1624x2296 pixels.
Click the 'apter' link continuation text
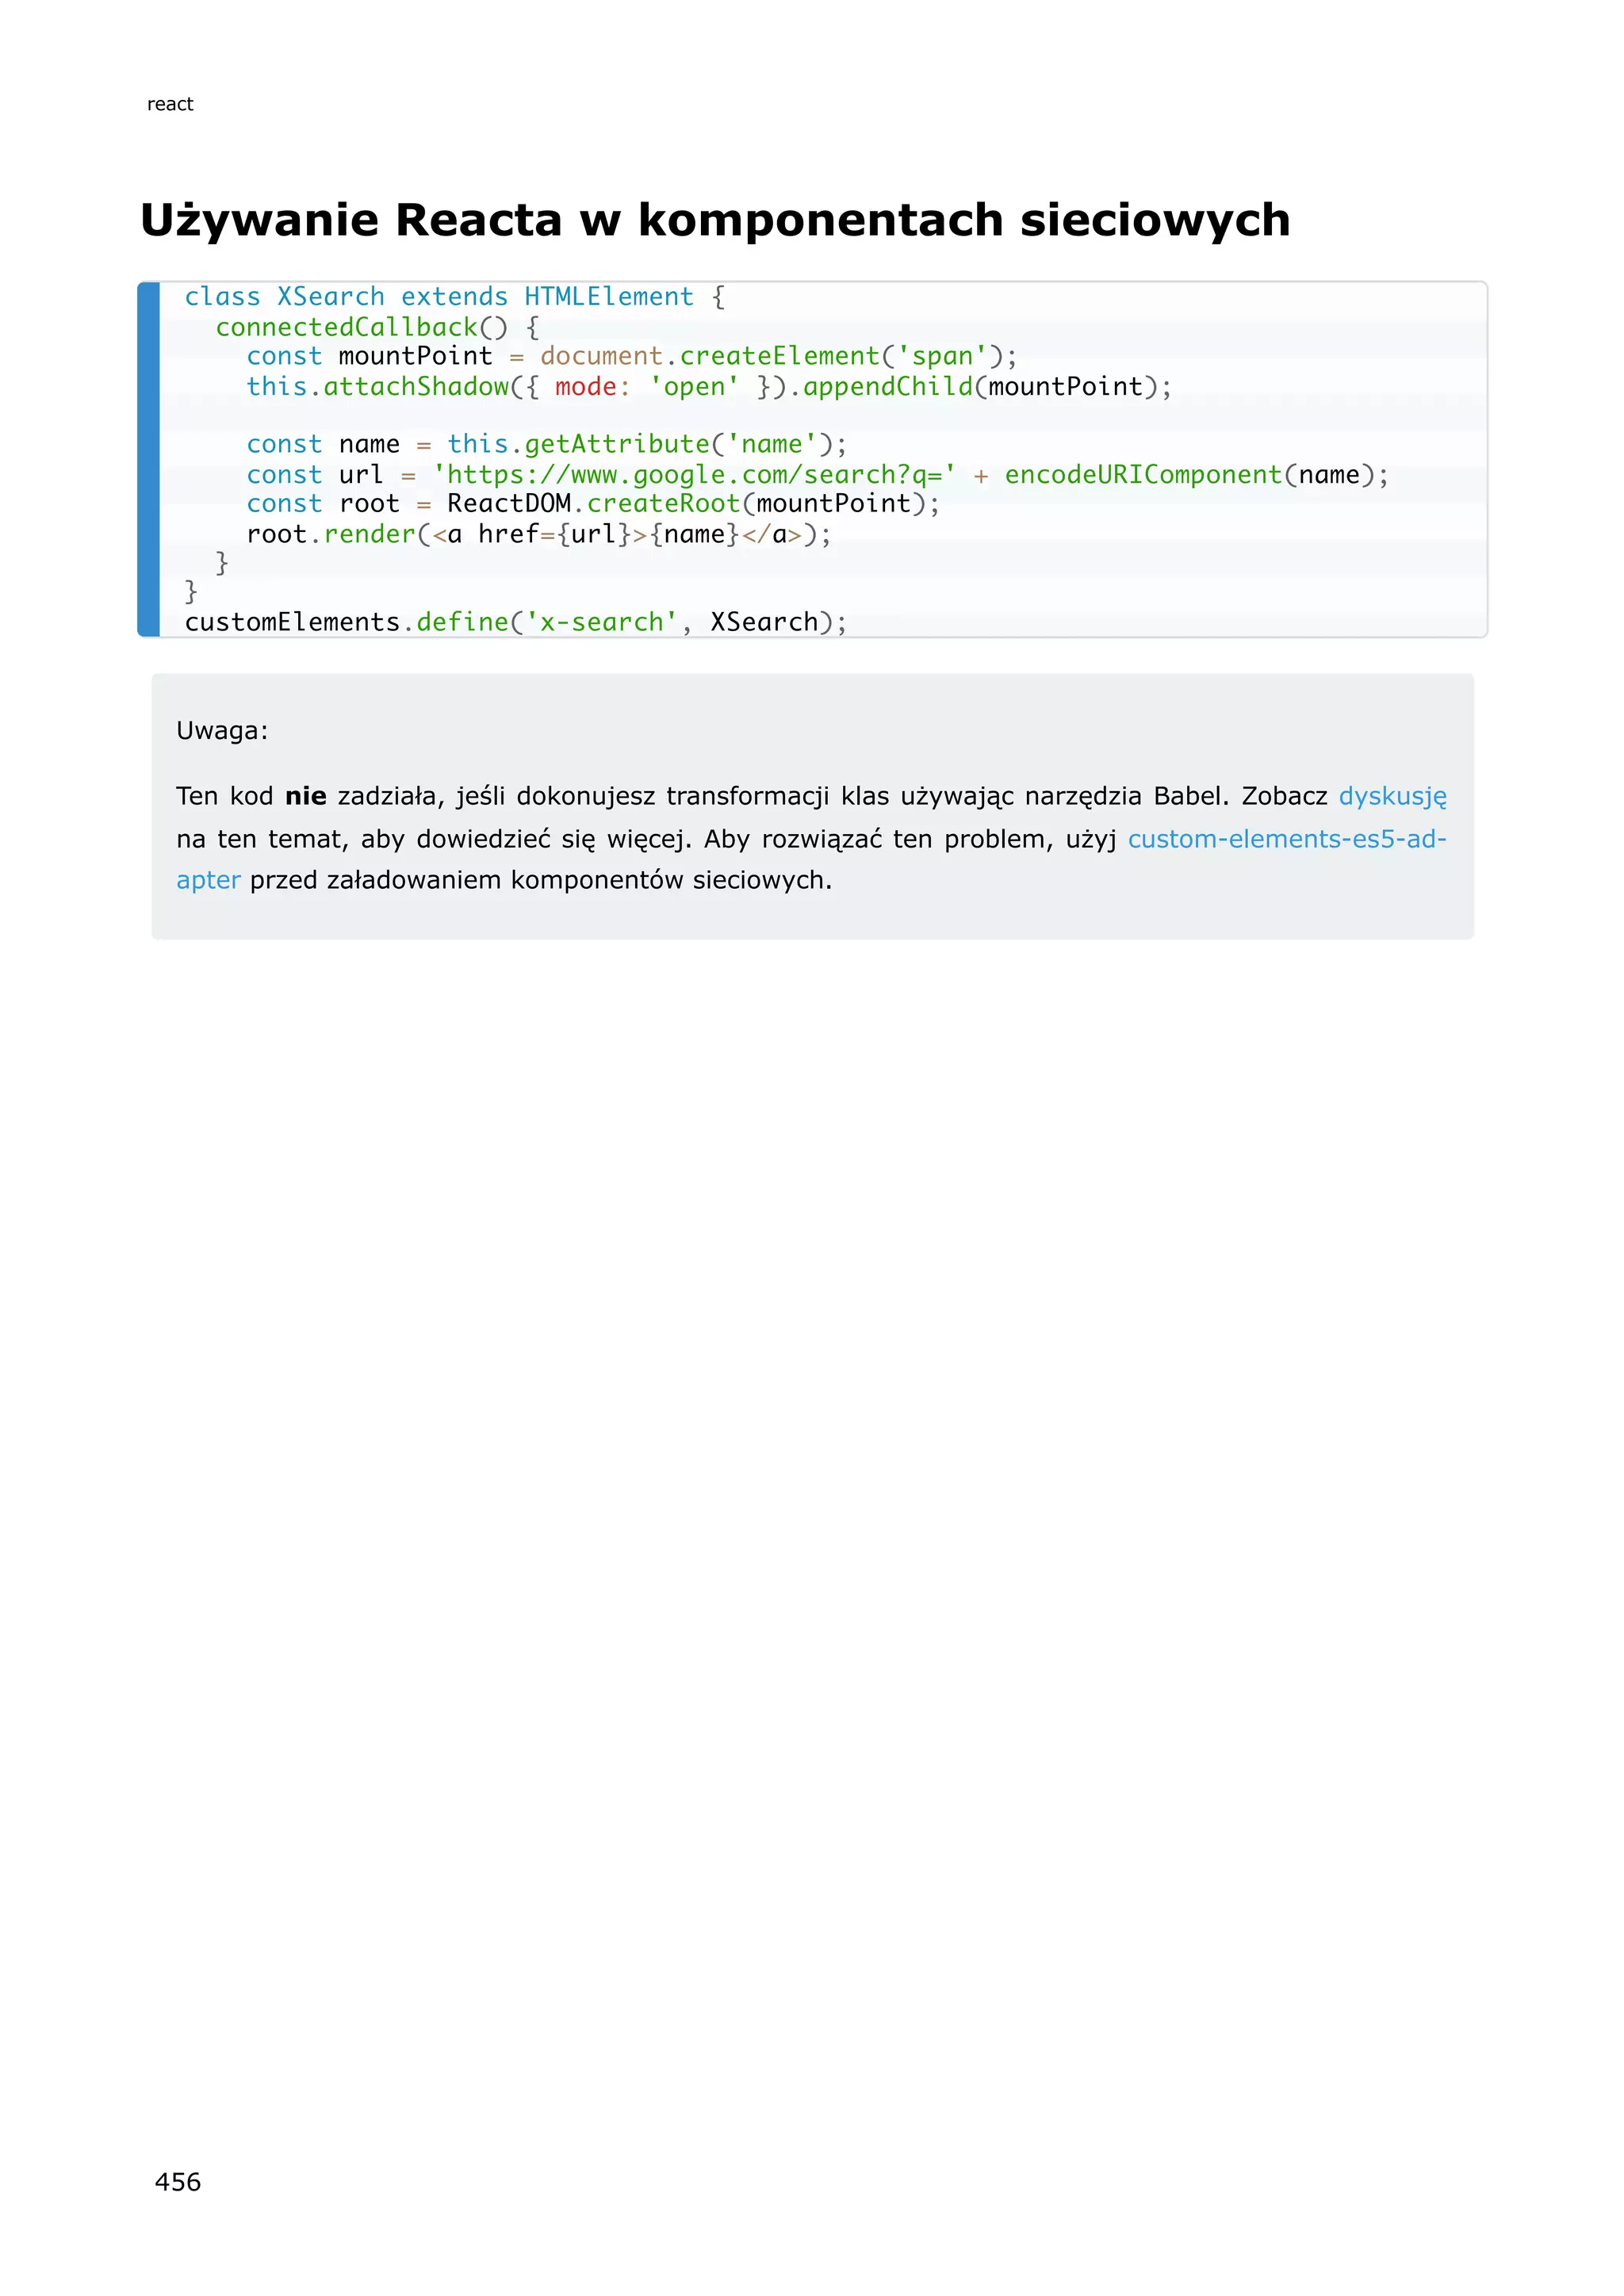click(x=208, y=880)
